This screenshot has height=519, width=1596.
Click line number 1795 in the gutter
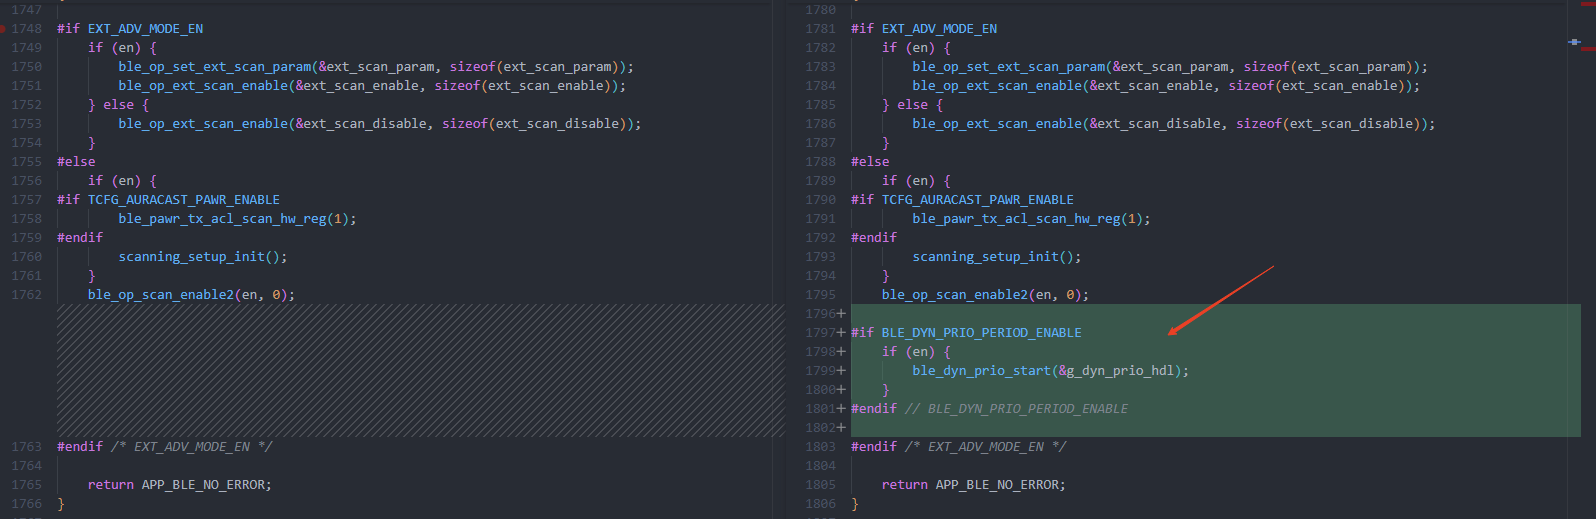click(x=820, y=295)
